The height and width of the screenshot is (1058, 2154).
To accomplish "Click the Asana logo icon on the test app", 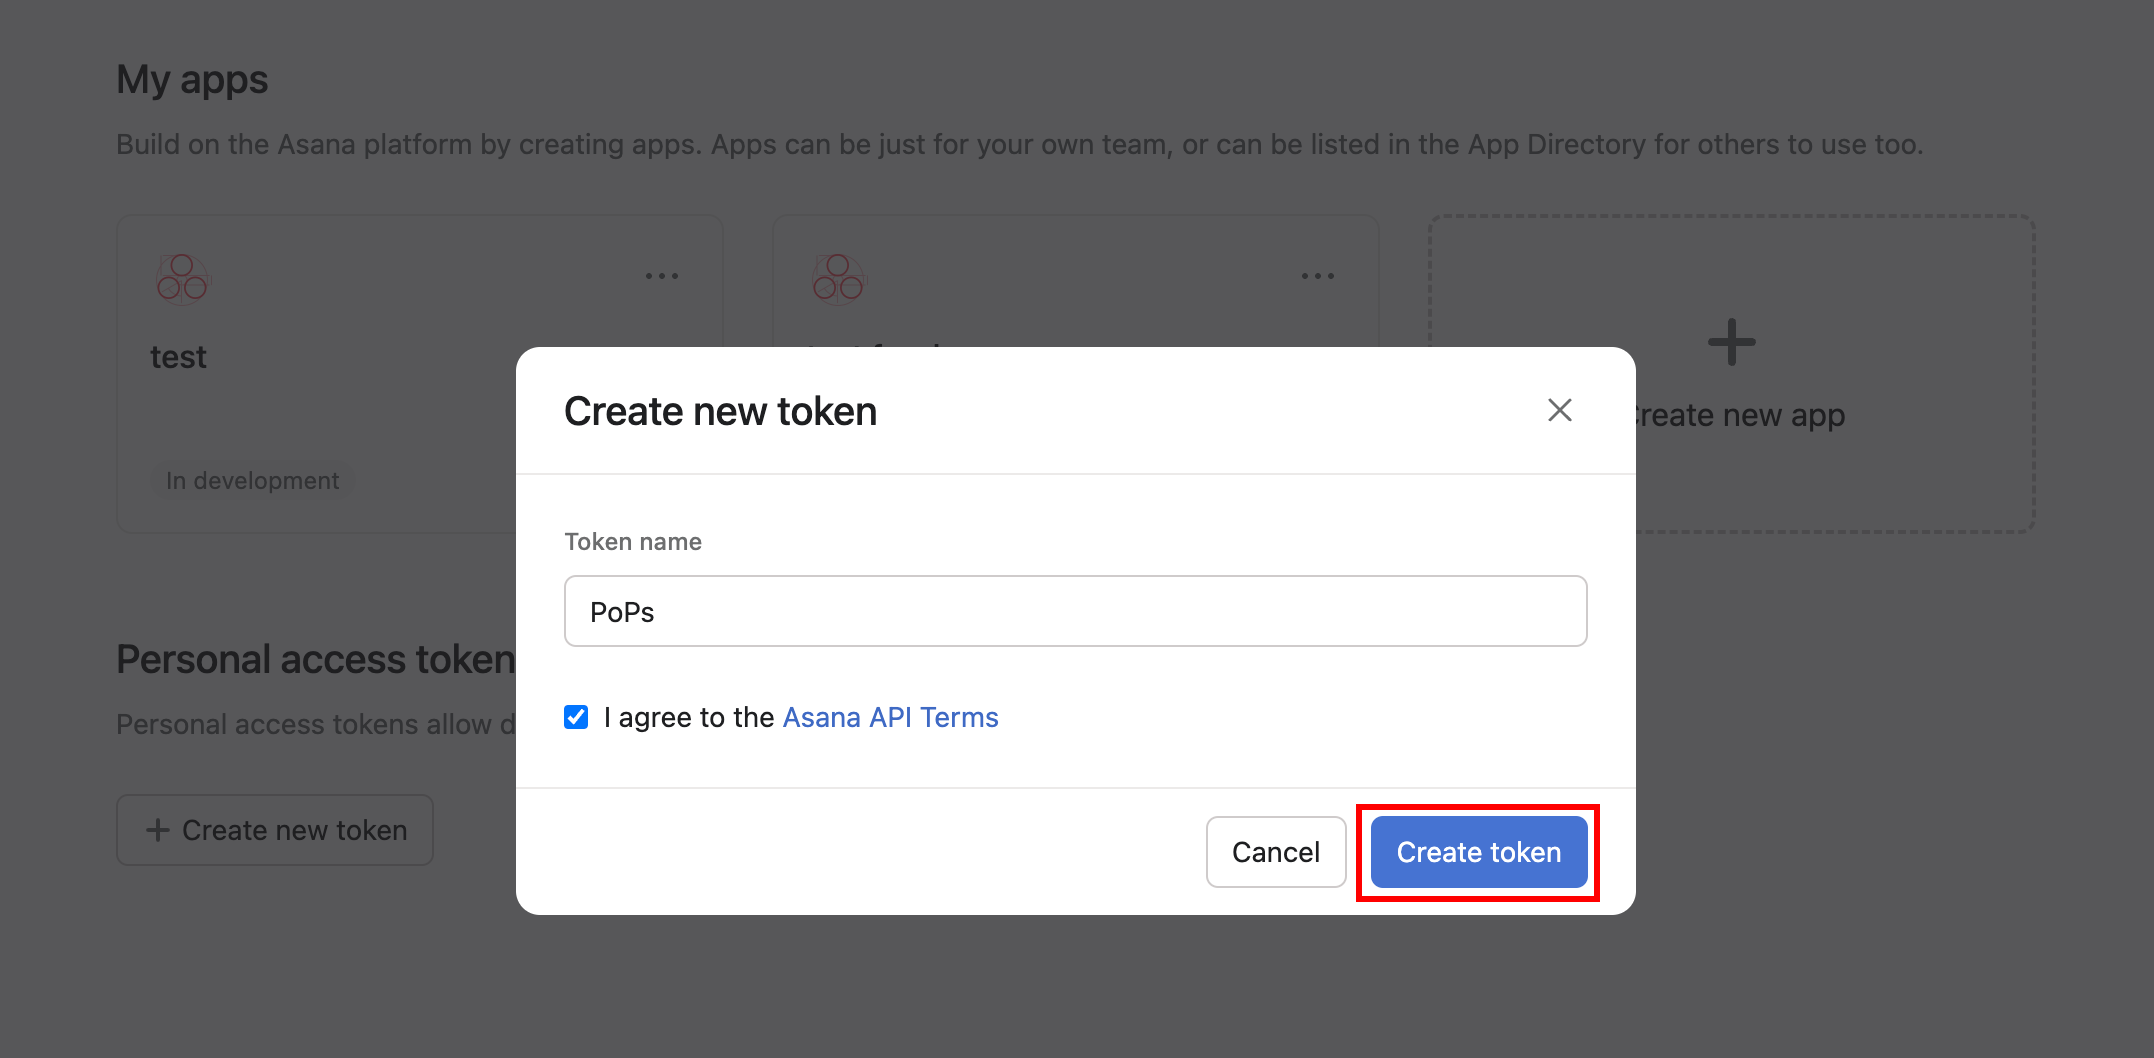I will click(181, 281).
